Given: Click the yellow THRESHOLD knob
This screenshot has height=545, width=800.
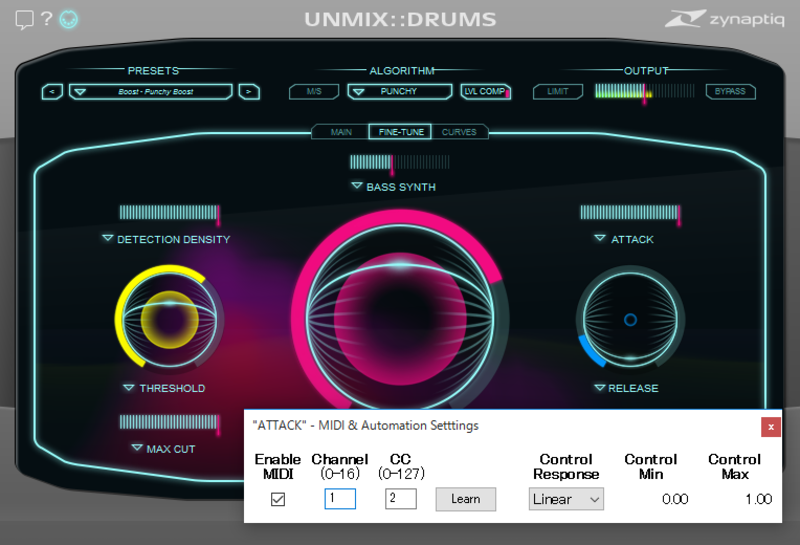Looking at the screenshot, I should pyautogui.click(x=169, y=319).
